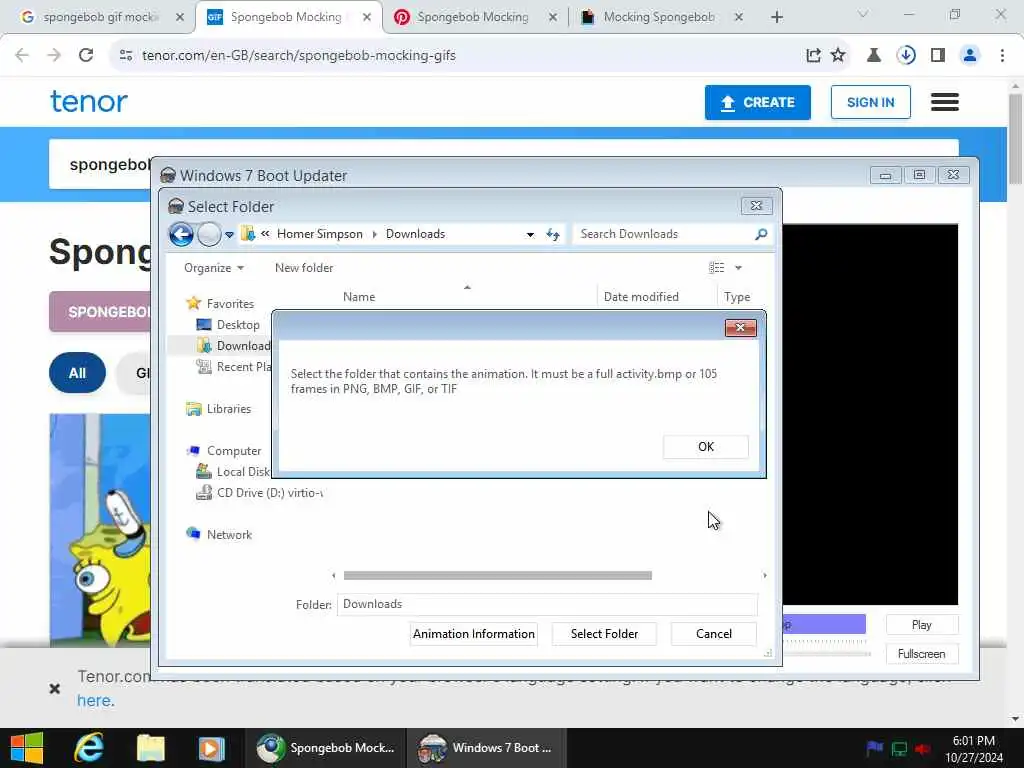Click SIGN IN on Tenor
Screen dimensions: 1024x768
pyautogui.click(x=871, y=103)
